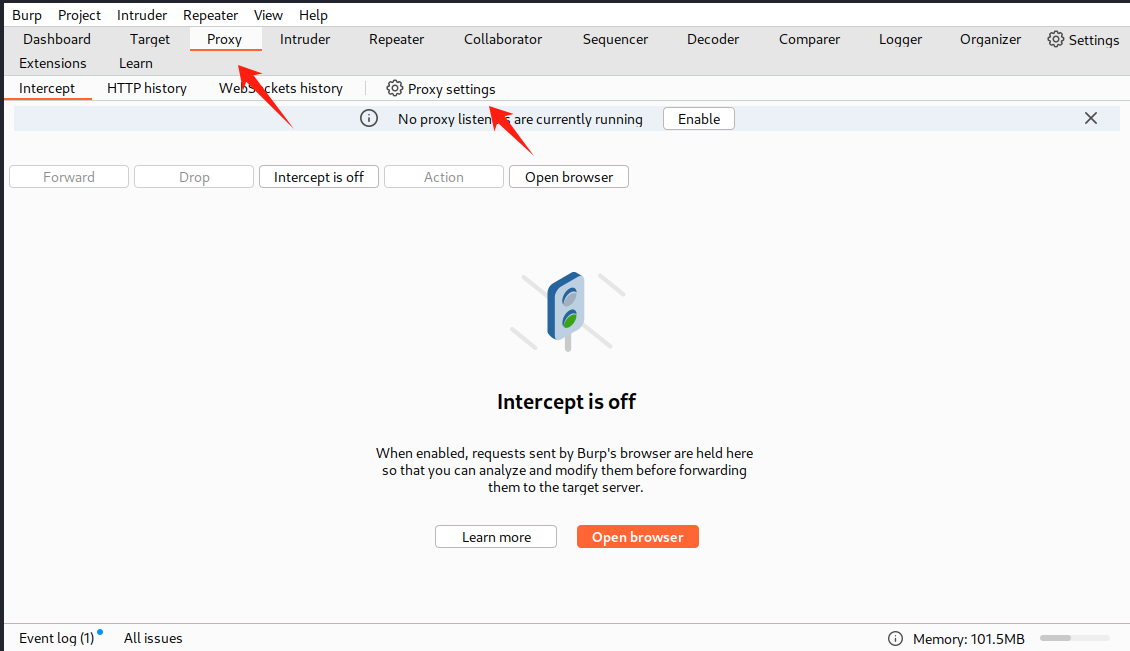Open the Logger tab
This screenshot has height=651, width=1130.
900,39
